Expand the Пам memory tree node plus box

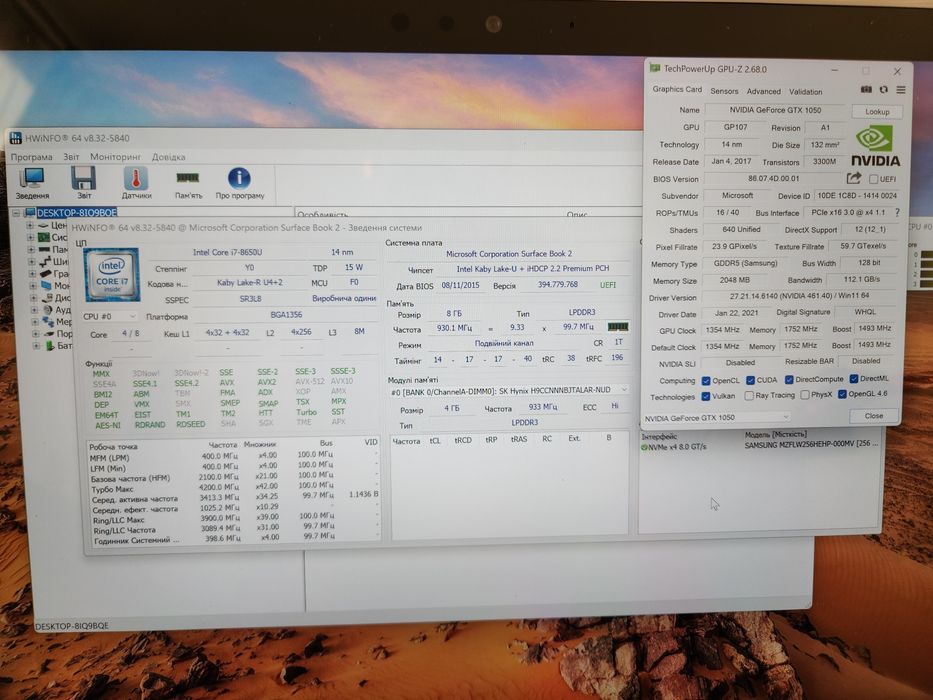(30, 250)
